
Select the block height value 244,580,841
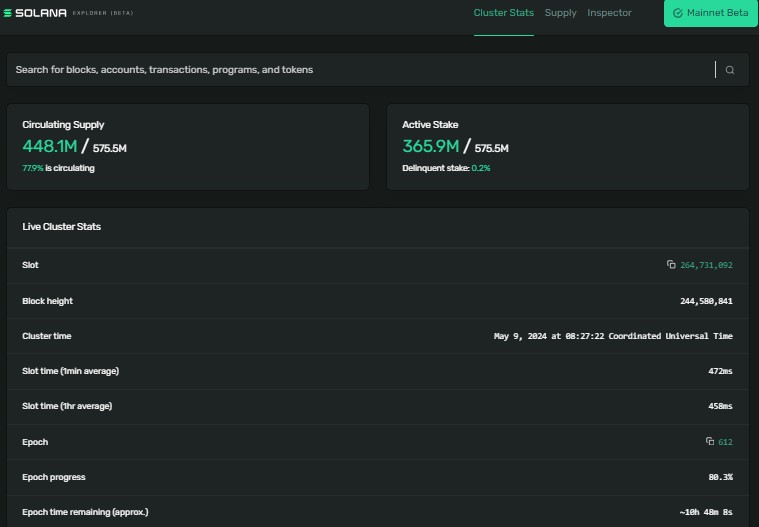[705, 301]
